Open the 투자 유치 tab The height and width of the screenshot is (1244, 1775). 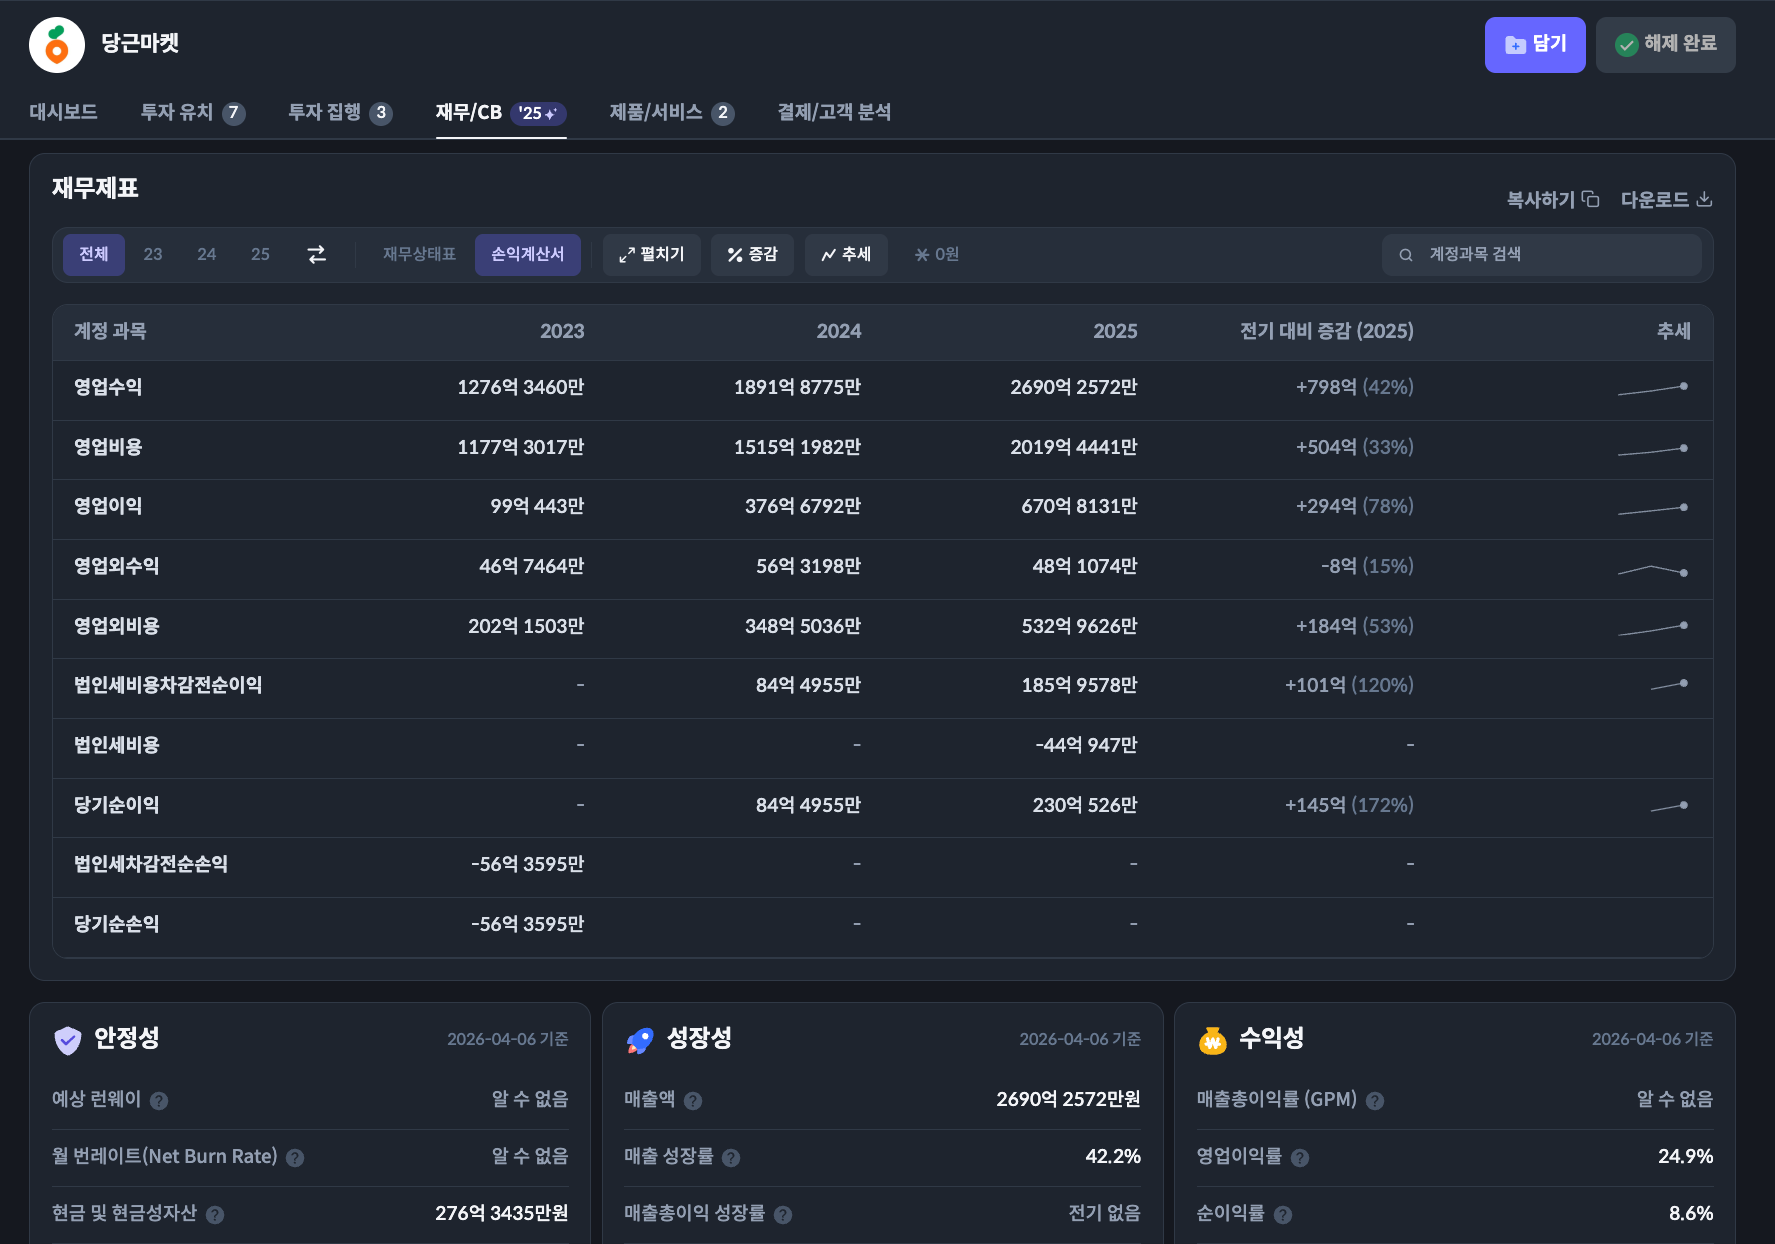click(192, 112)
